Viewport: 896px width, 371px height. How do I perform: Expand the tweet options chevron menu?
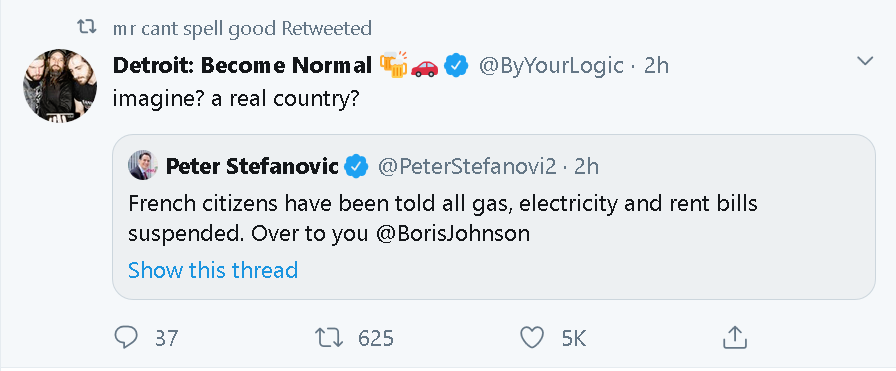(x=865, y=61)
